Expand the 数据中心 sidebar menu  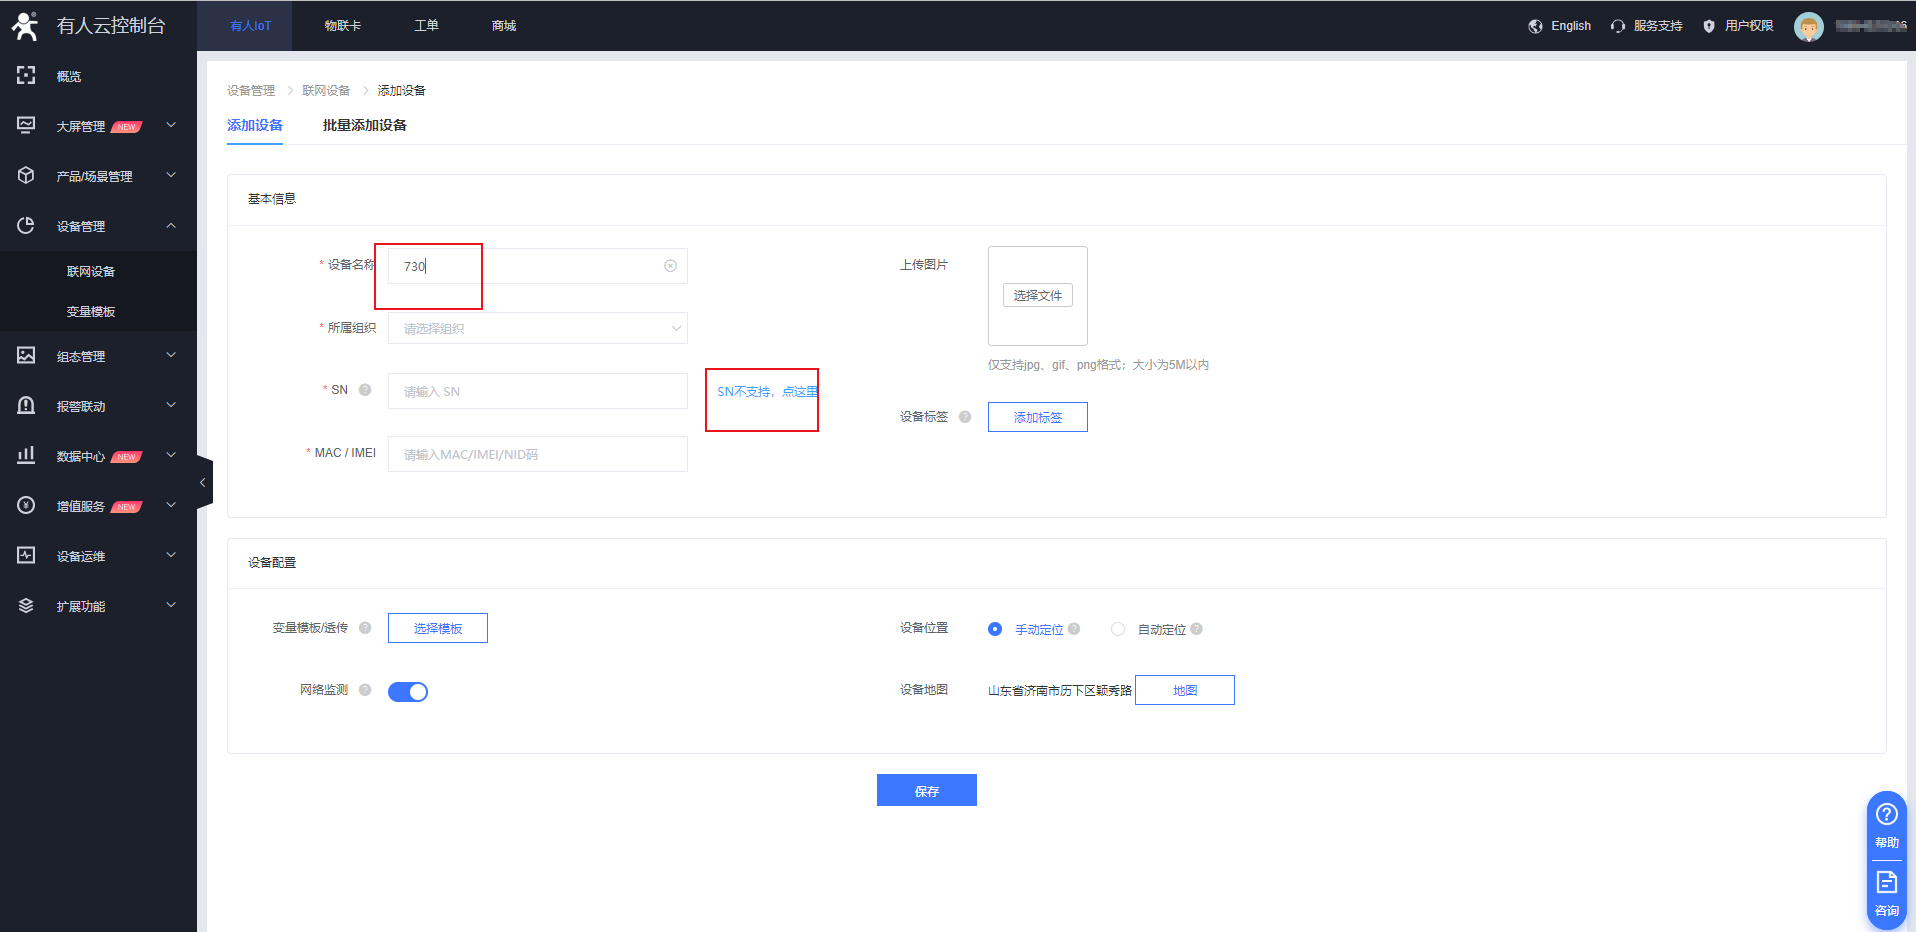[x=98, y=456]
